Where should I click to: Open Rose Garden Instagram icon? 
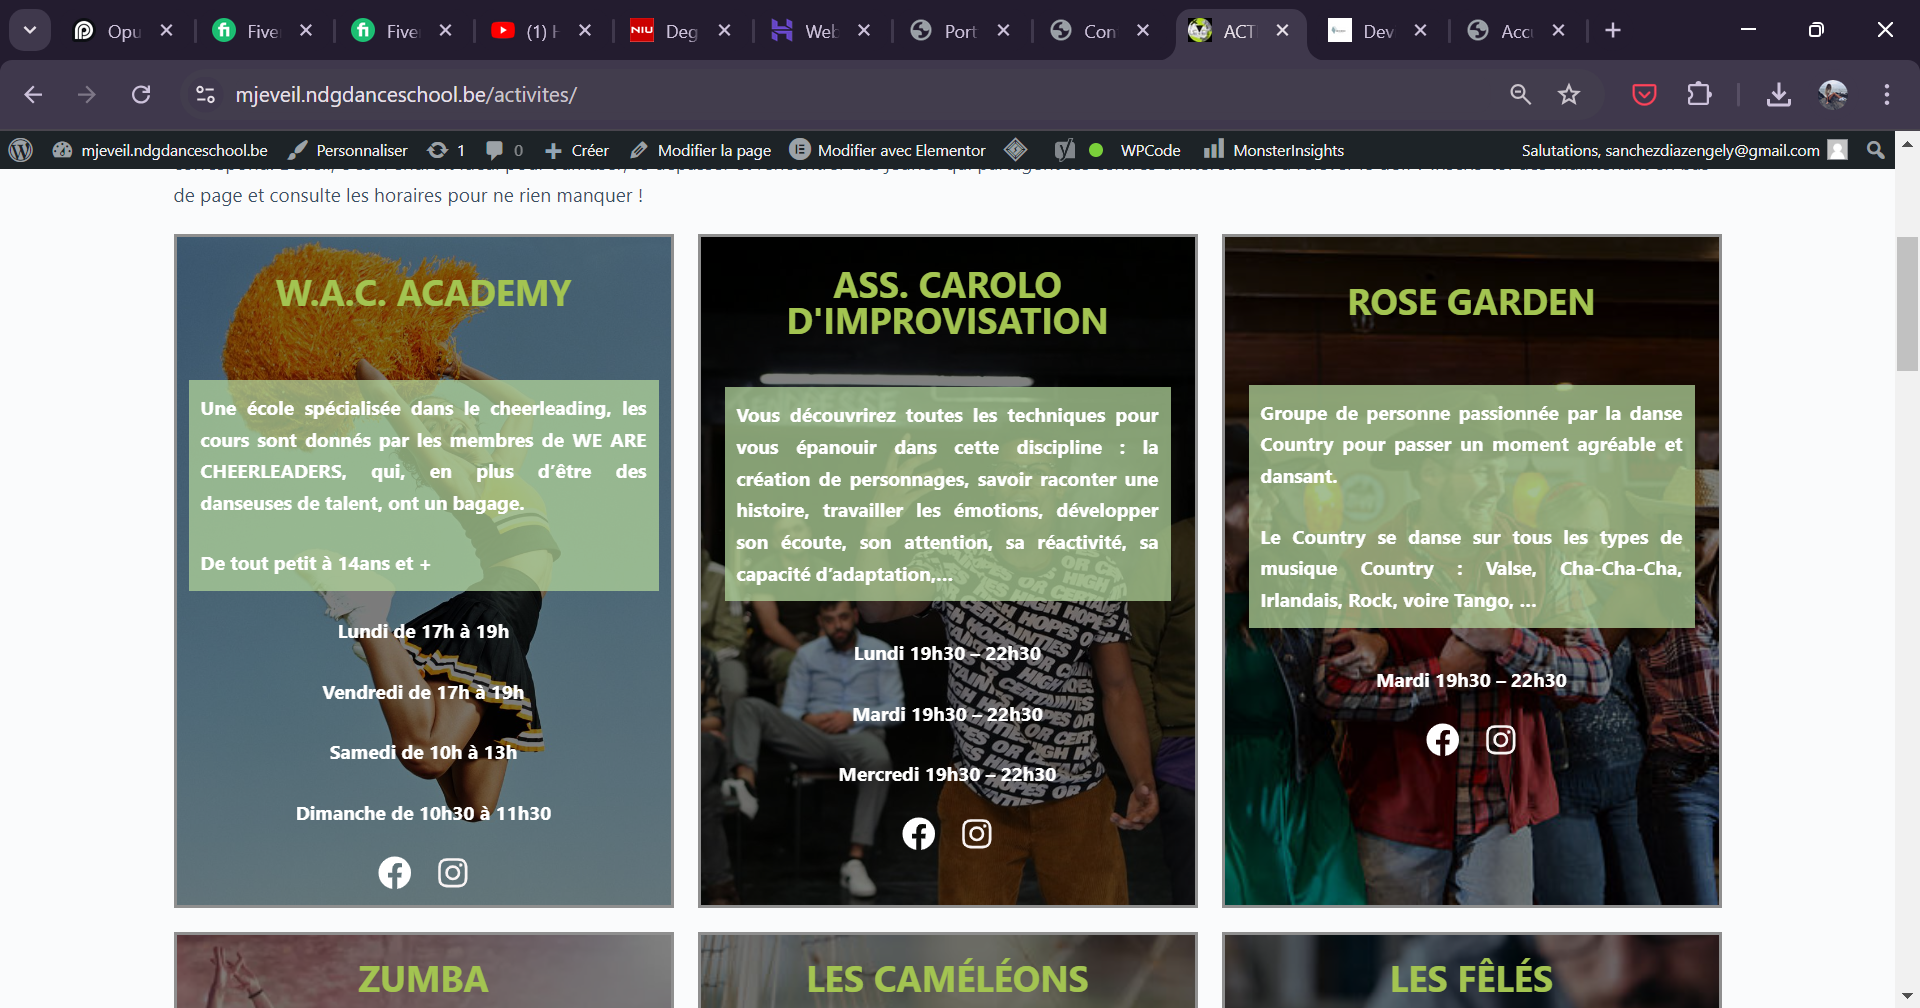pos(1500,740)
